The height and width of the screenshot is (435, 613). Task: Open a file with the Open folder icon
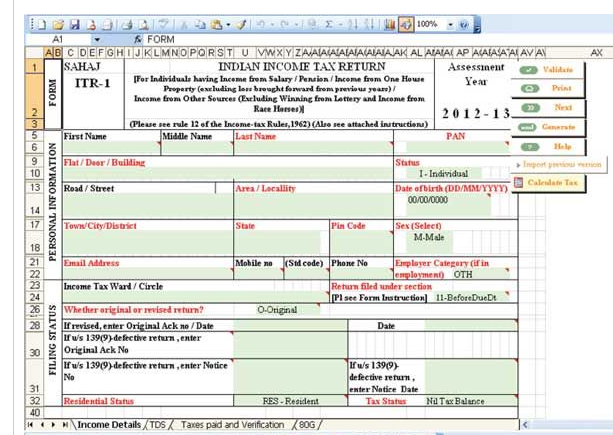[58, 24]
